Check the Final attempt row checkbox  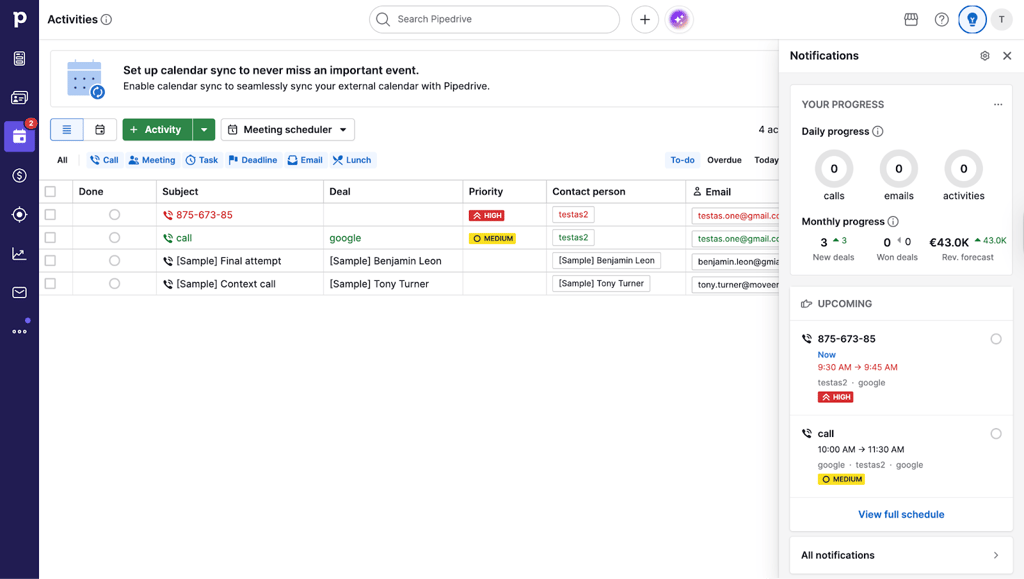tap(50, 260)
